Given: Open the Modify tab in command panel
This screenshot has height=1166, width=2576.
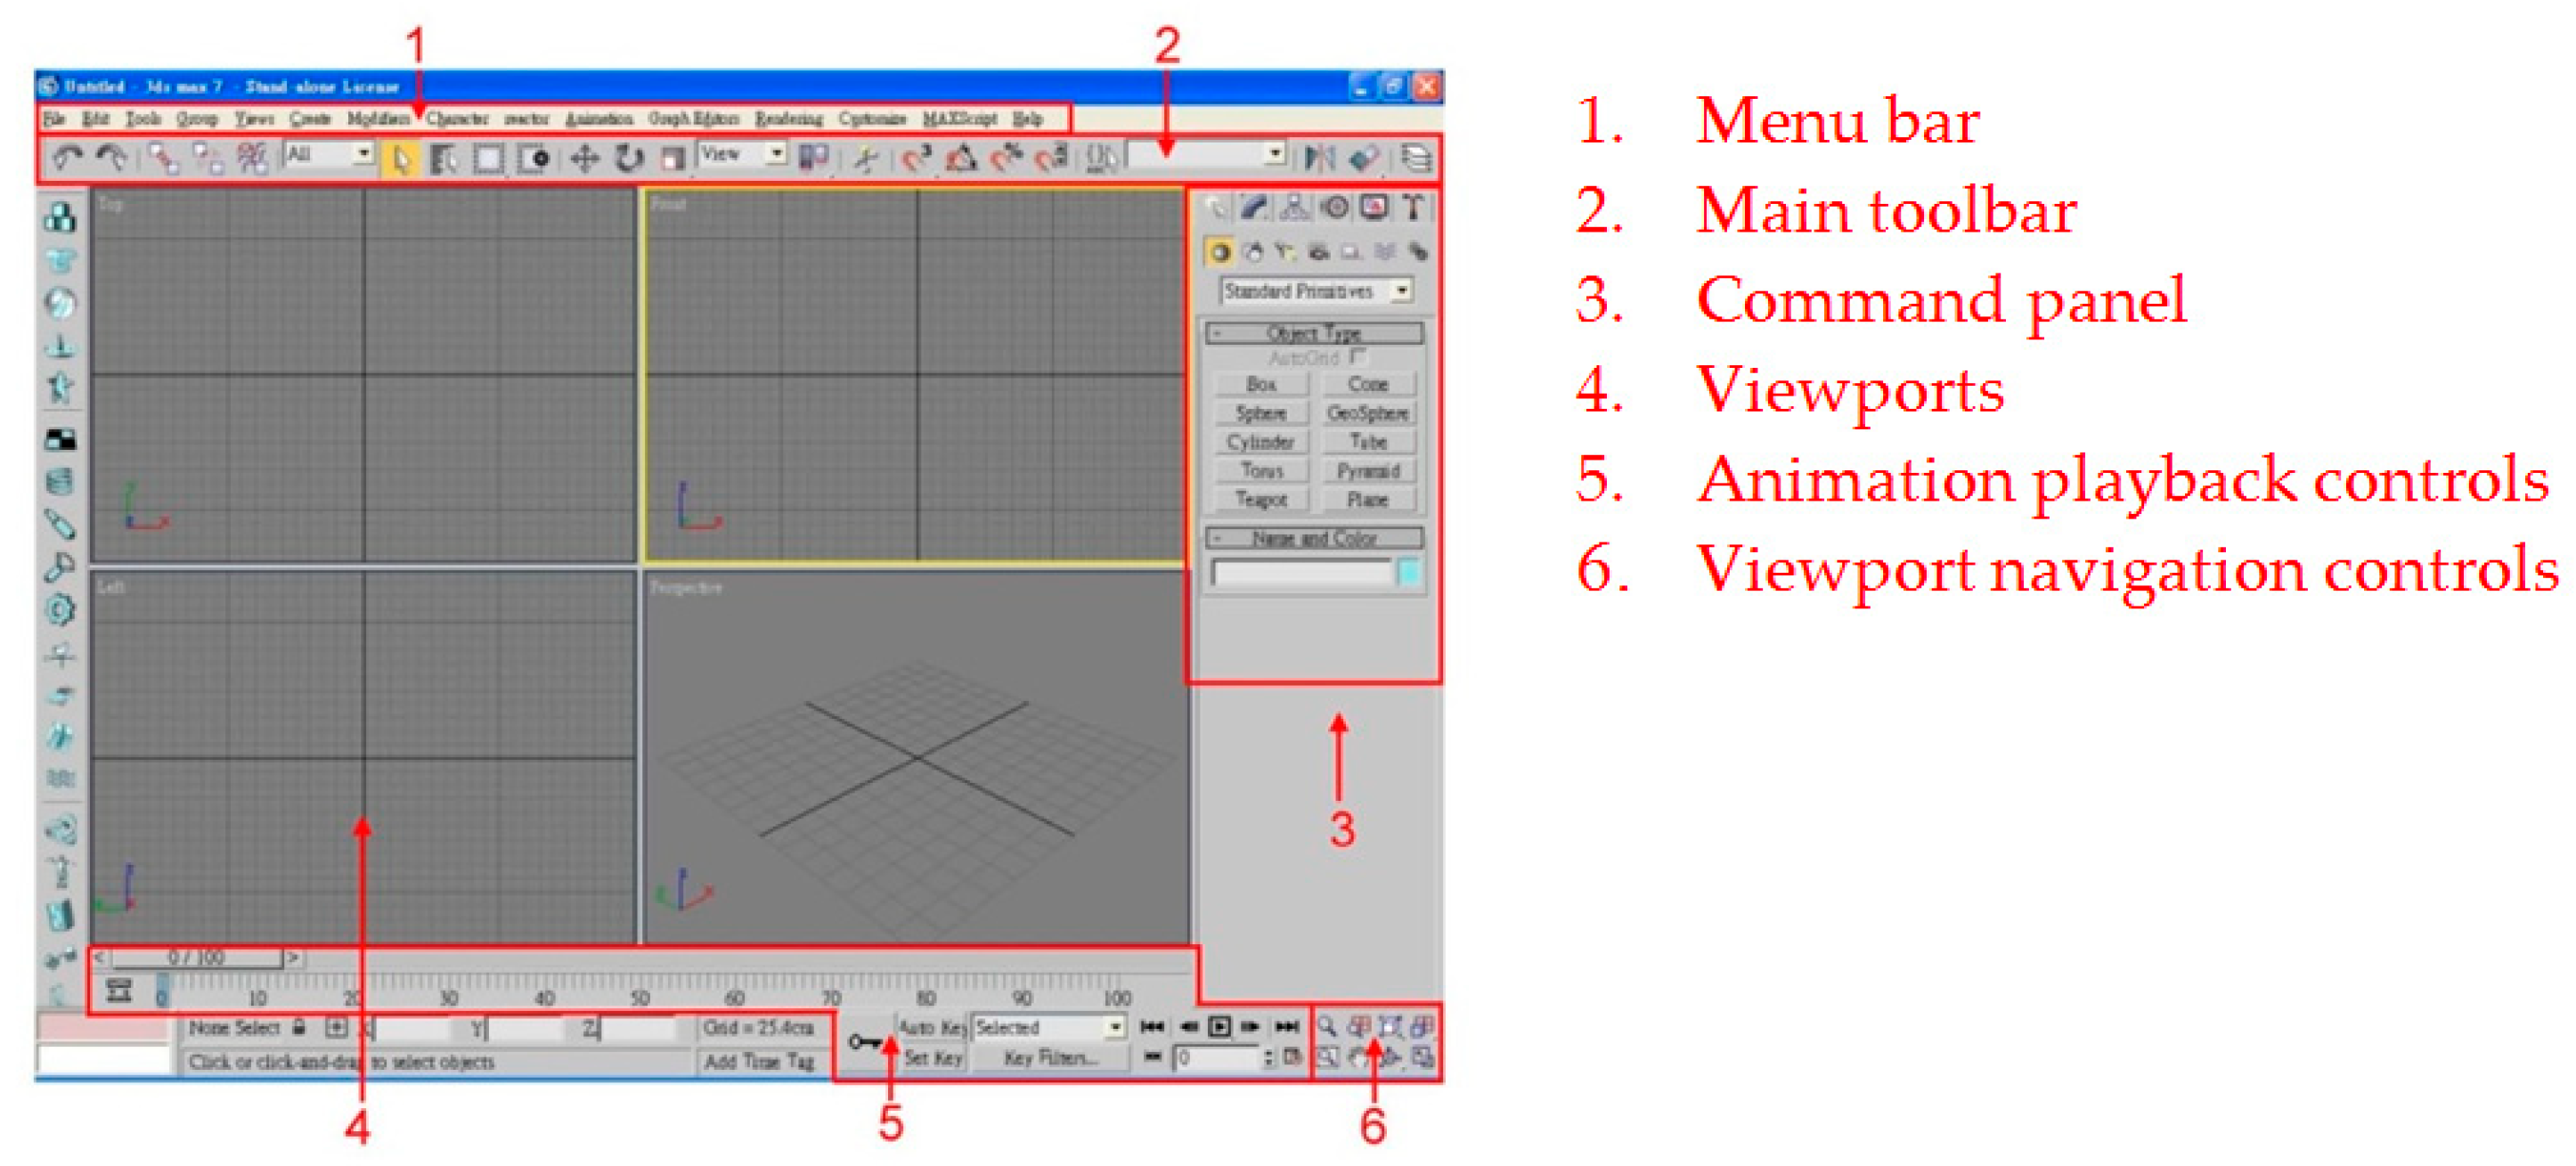Looking at the screenshot, I should point(1254,208).
